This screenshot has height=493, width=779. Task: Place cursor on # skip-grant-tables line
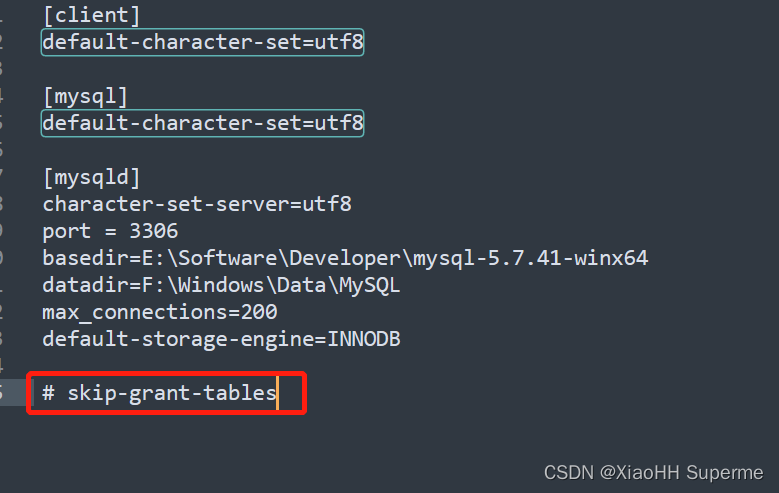point(159,393)
